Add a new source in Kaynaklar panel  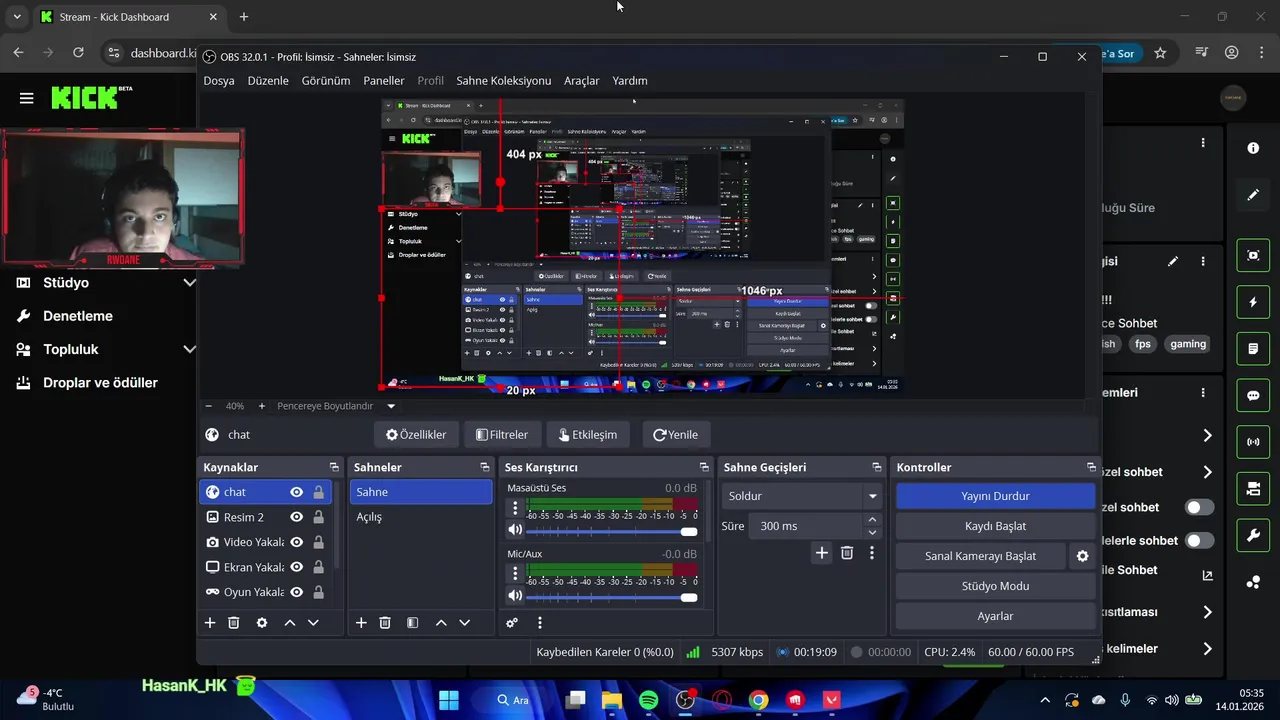pos(210,622)
